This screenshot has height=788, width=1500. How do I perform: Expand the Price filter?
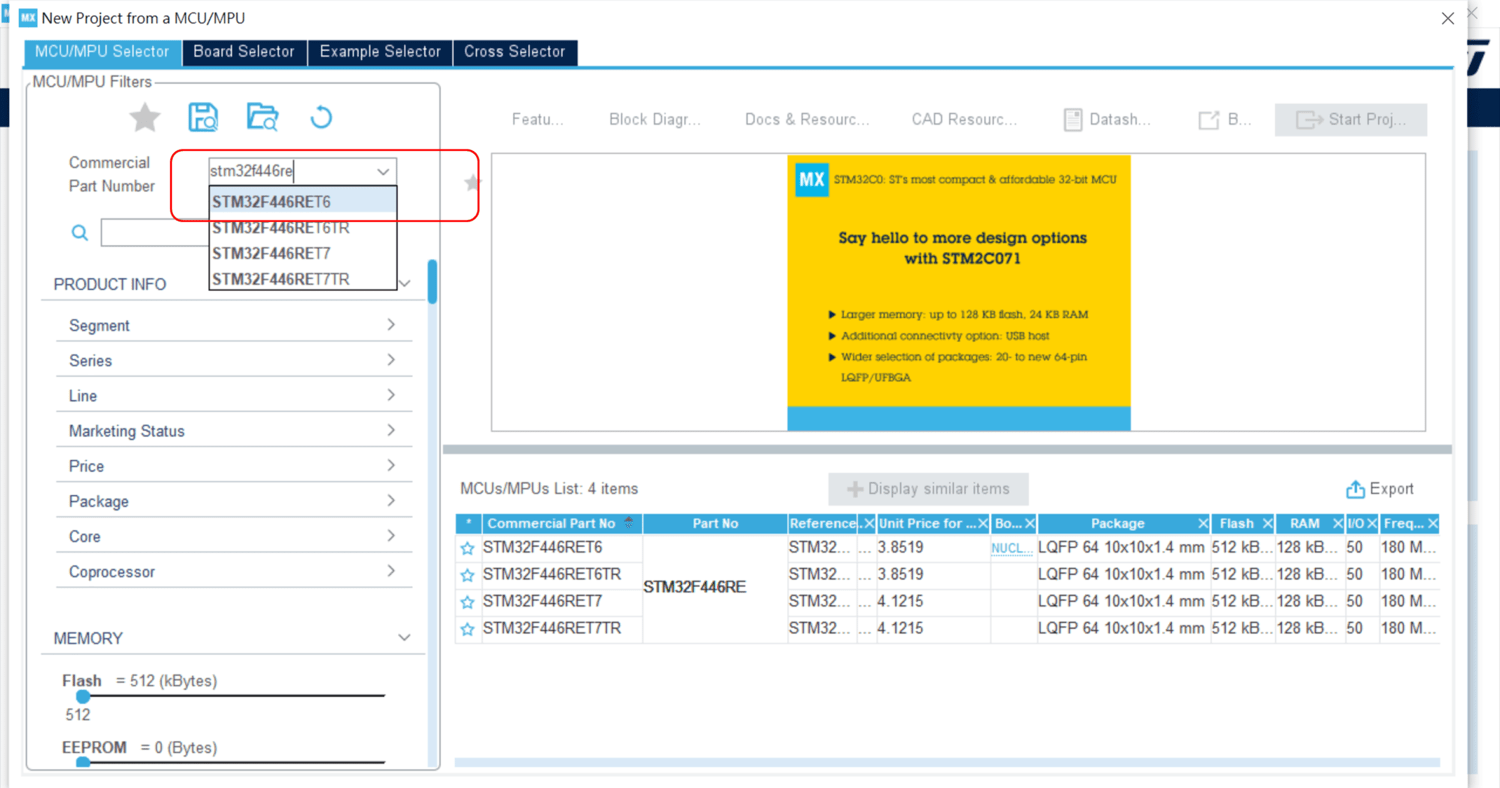tap(391, 465)
